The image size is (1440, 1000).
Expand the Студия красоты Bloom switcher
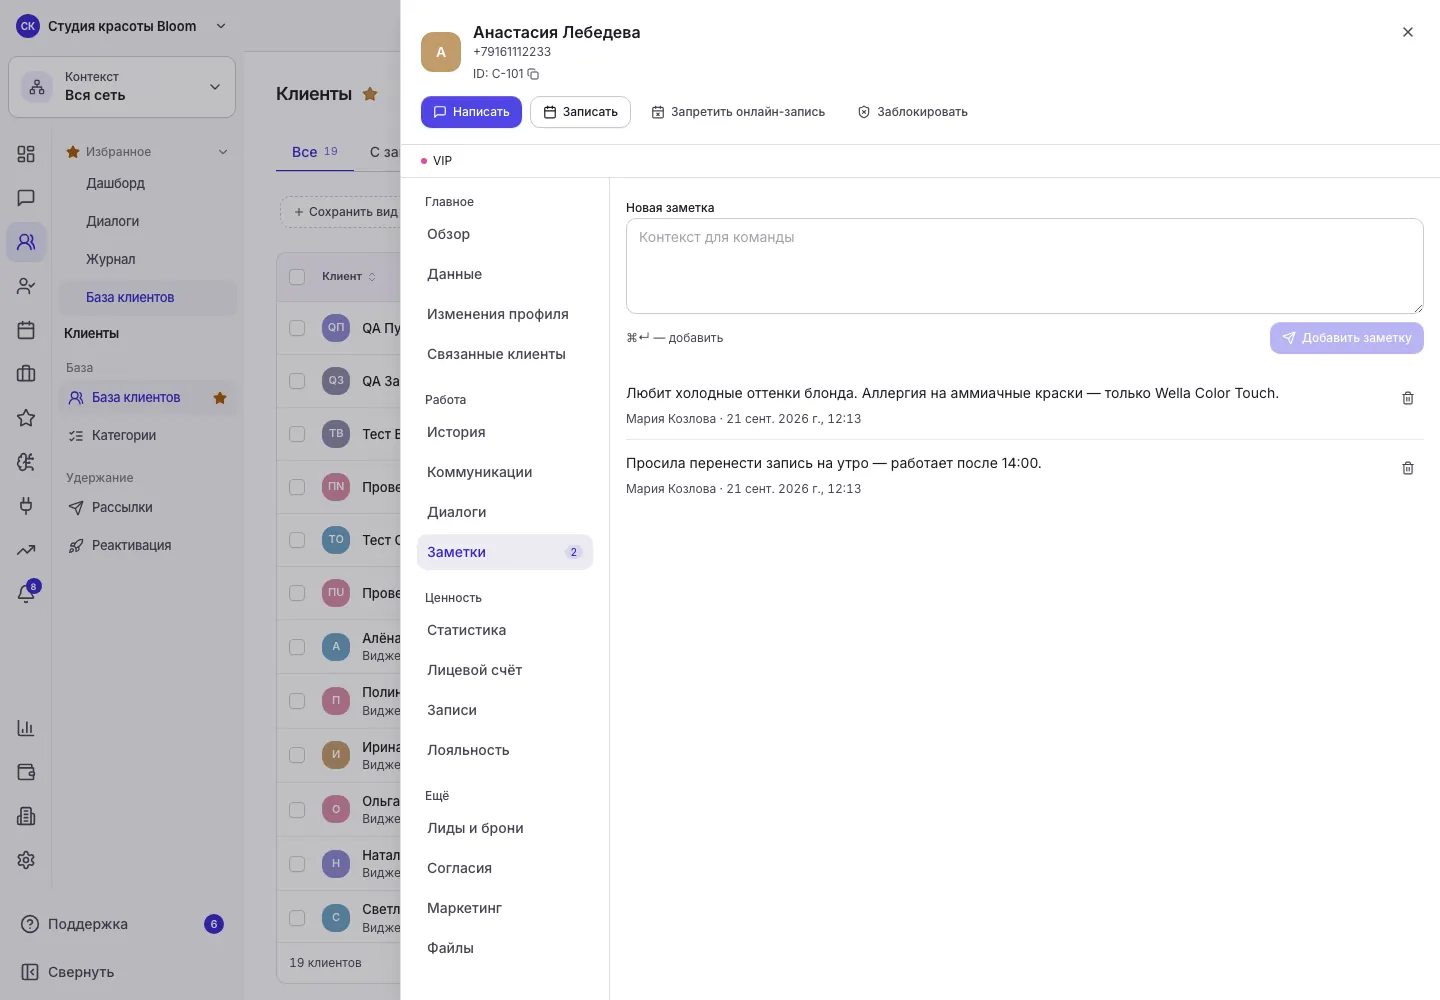click(122, 26)
